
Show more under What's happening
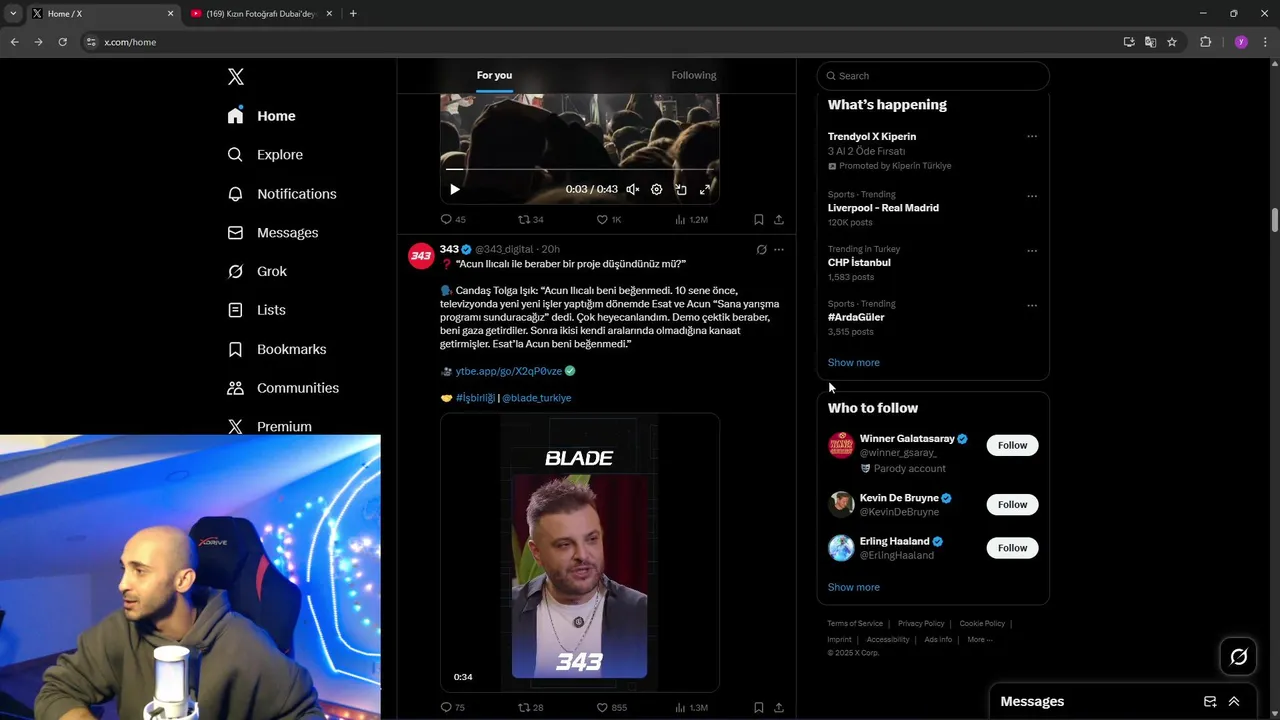(x=854, y=362)
